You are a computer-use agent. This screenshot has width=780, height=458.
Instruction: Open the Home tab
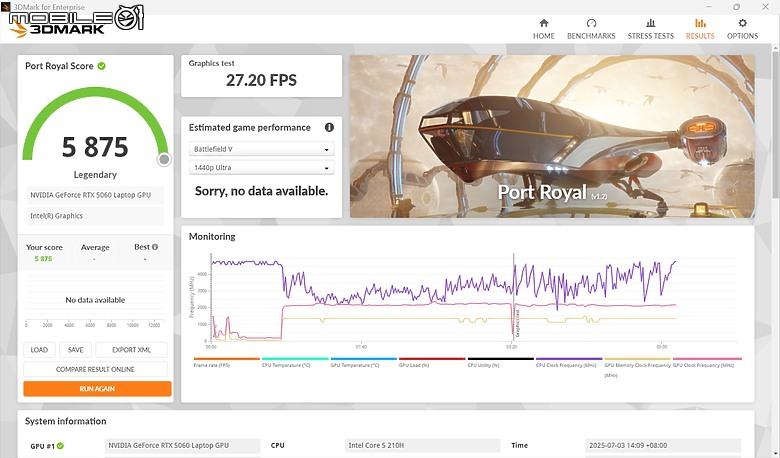(544, 29)
